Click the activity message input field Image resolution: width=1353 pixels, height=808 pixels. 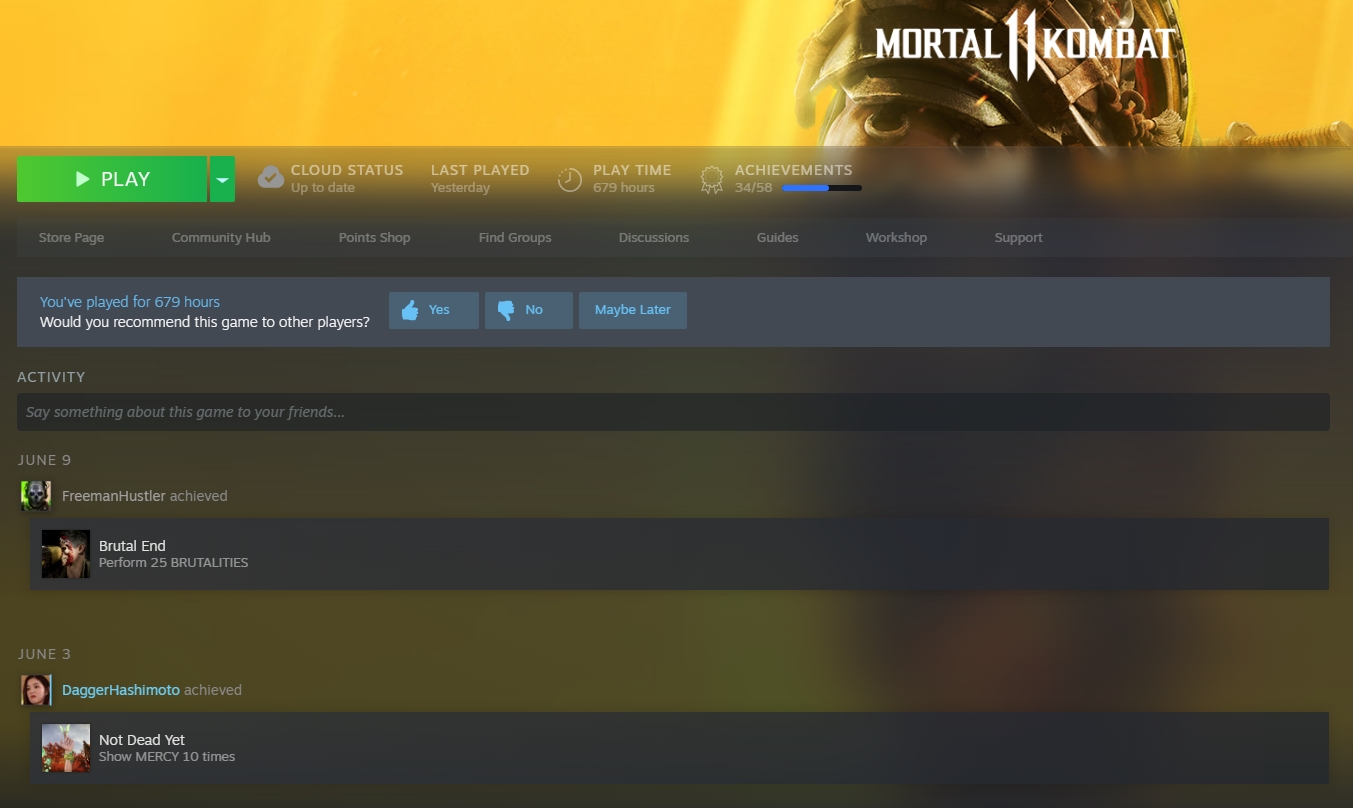[x=673, y=412]
